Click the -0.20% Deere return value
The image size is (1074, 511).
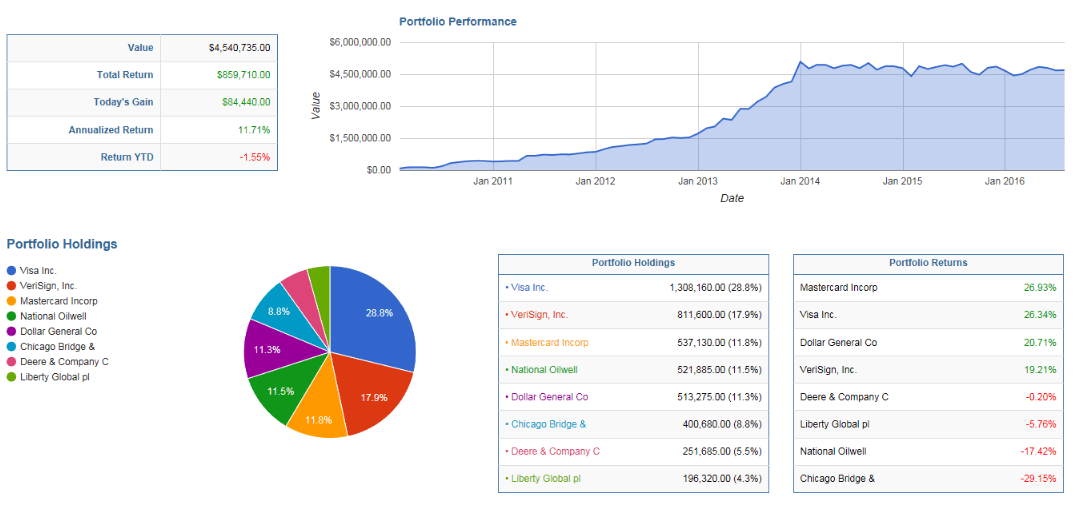1041,397
